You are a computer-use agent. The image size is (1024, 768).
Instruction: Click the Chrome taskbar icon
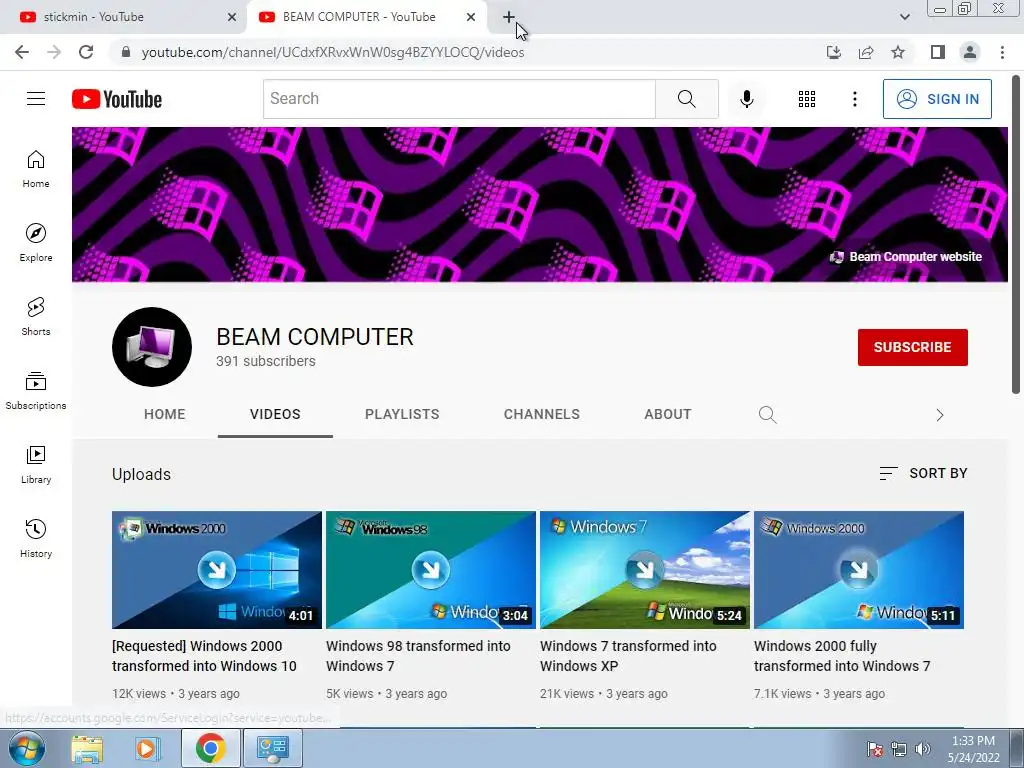[x=210, y=748]
